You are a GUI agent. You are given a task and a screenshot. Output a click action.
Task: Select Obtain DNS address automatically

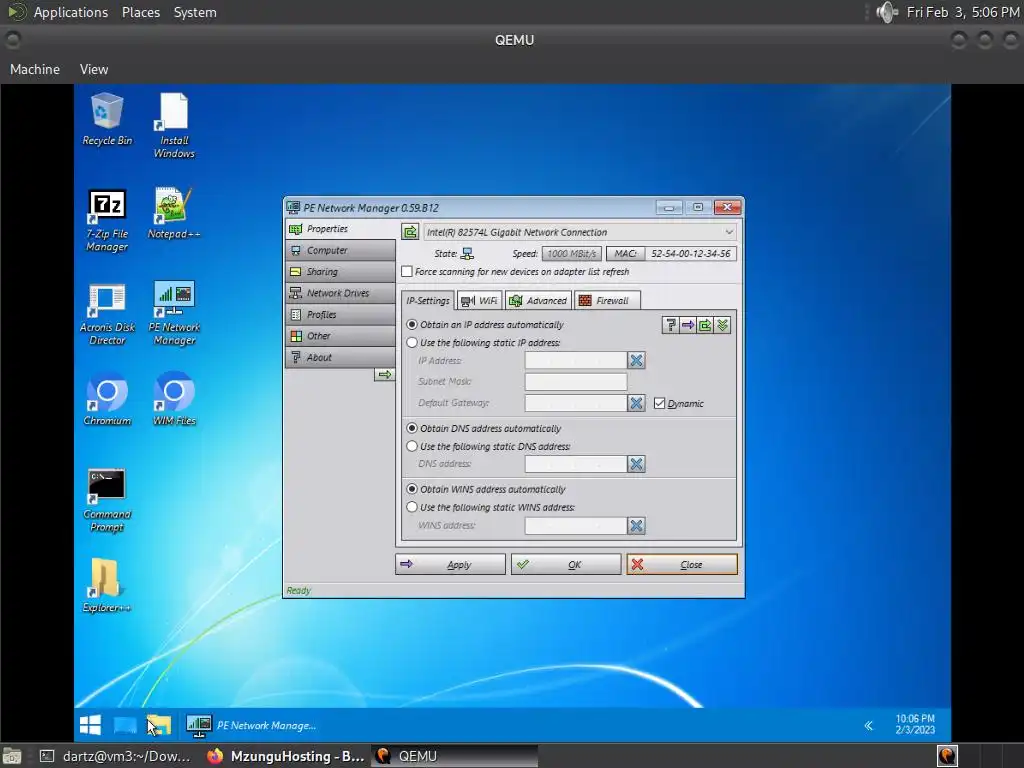411,428
